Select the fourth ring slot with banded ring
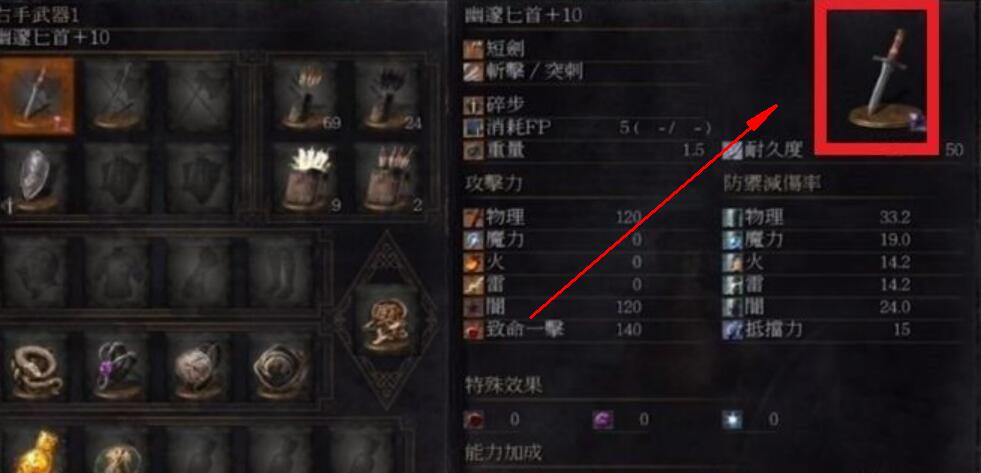Screen dimensions: 981x473 pos(280,369)
